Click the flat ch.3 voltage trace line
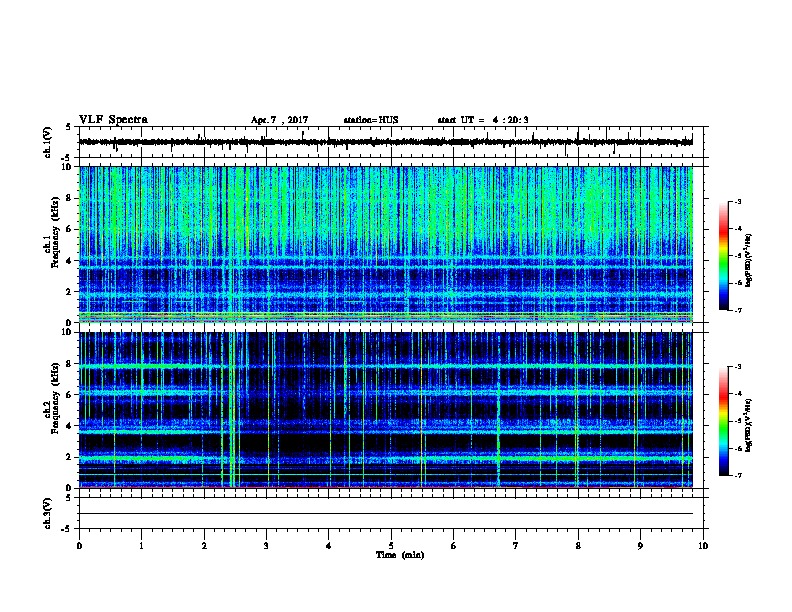Screen dimensions: 792x612 pyautogui.click(x=386, y=514)
